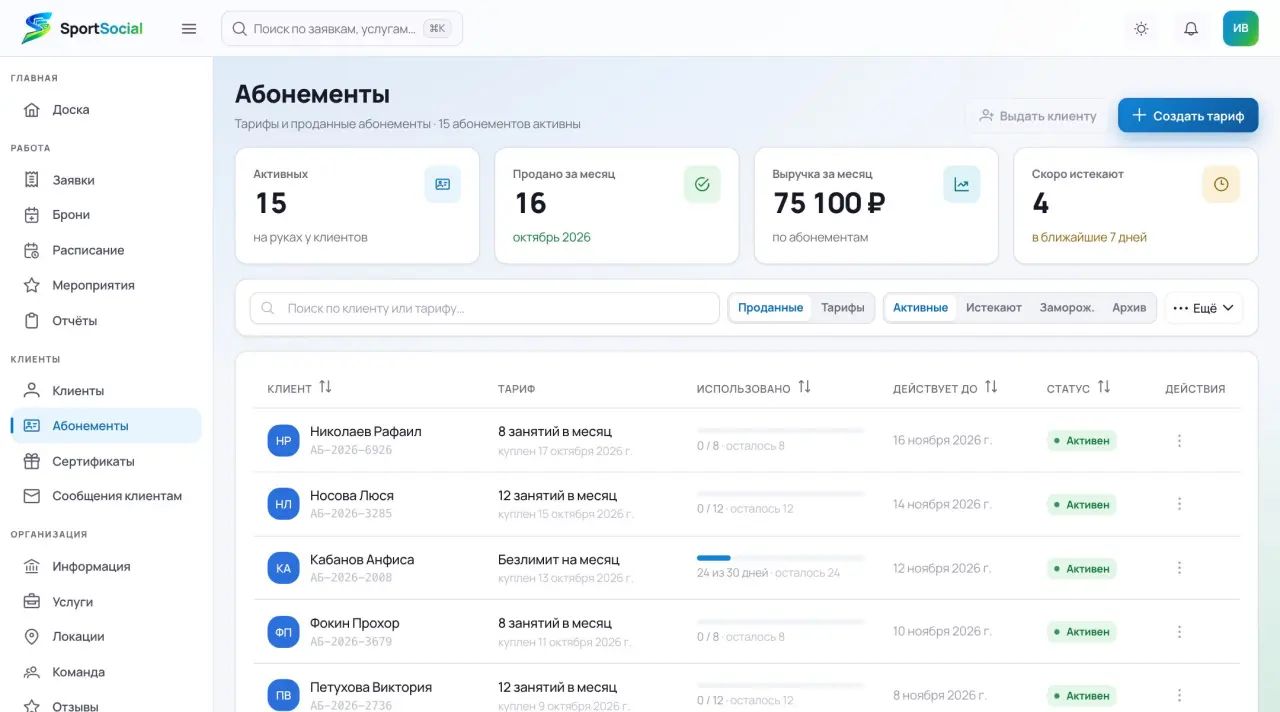This screenshot has width=1280, height=712.
Task: Click the ФП avatar of Фокин Прохор
Action: point(283,632)
